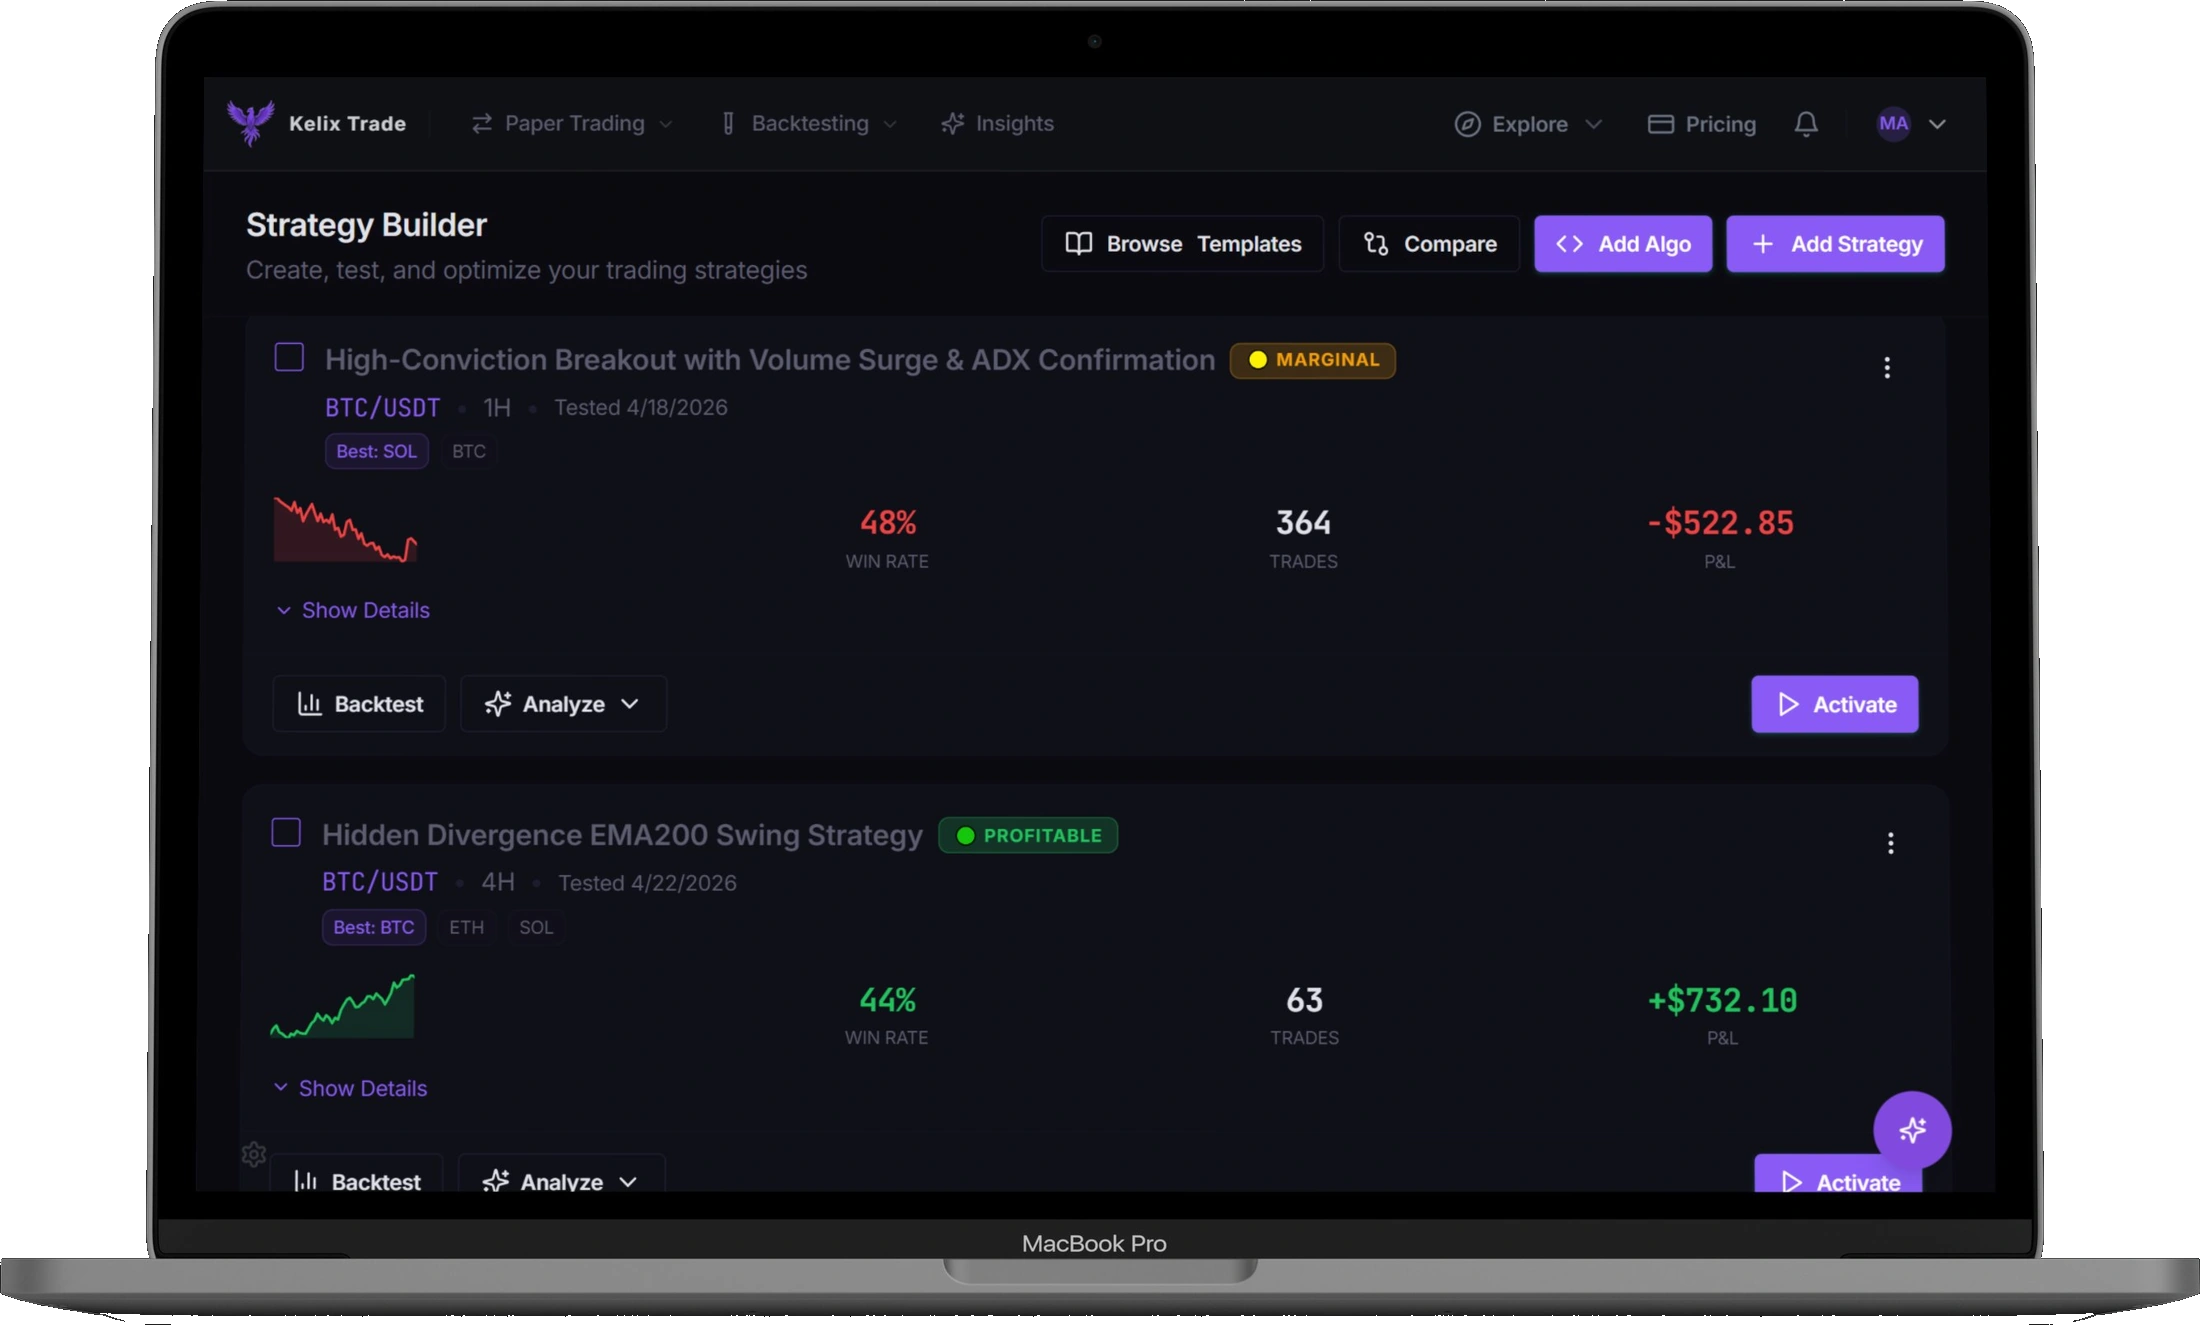Screen dimensions: 2200x1325
Task: Open the Paper Trading menu
Action: coord(572,123)
